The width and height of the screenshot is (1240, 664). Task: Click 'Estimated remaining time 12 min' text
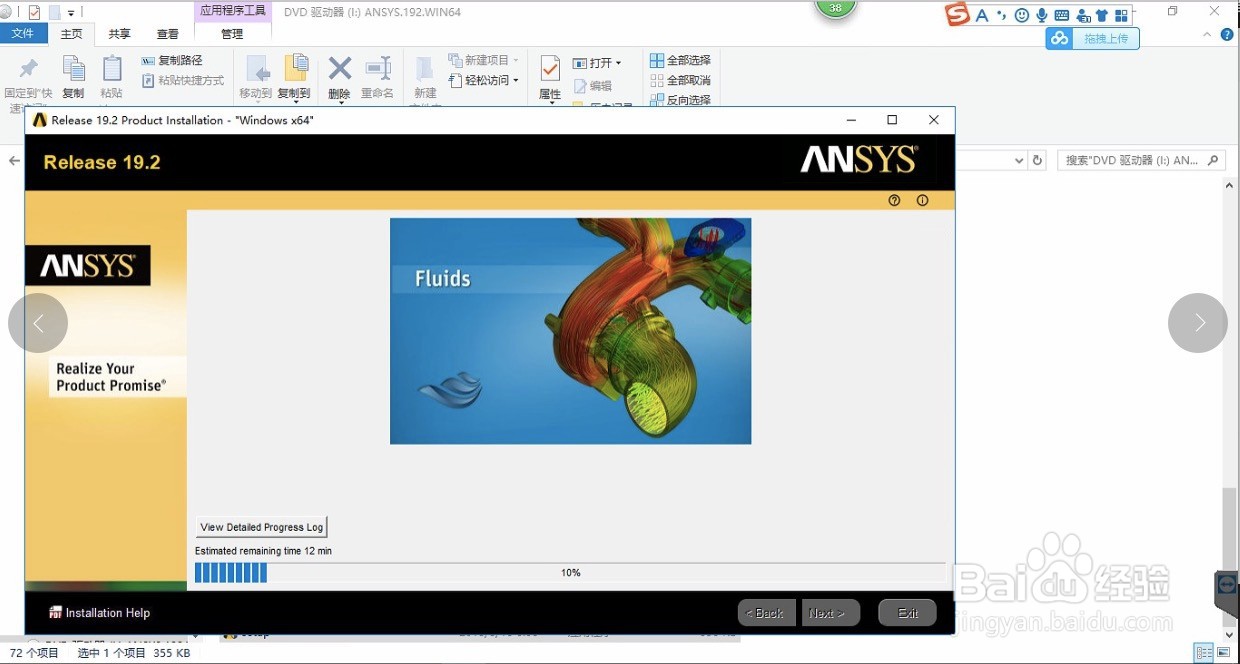click(263, 551)
